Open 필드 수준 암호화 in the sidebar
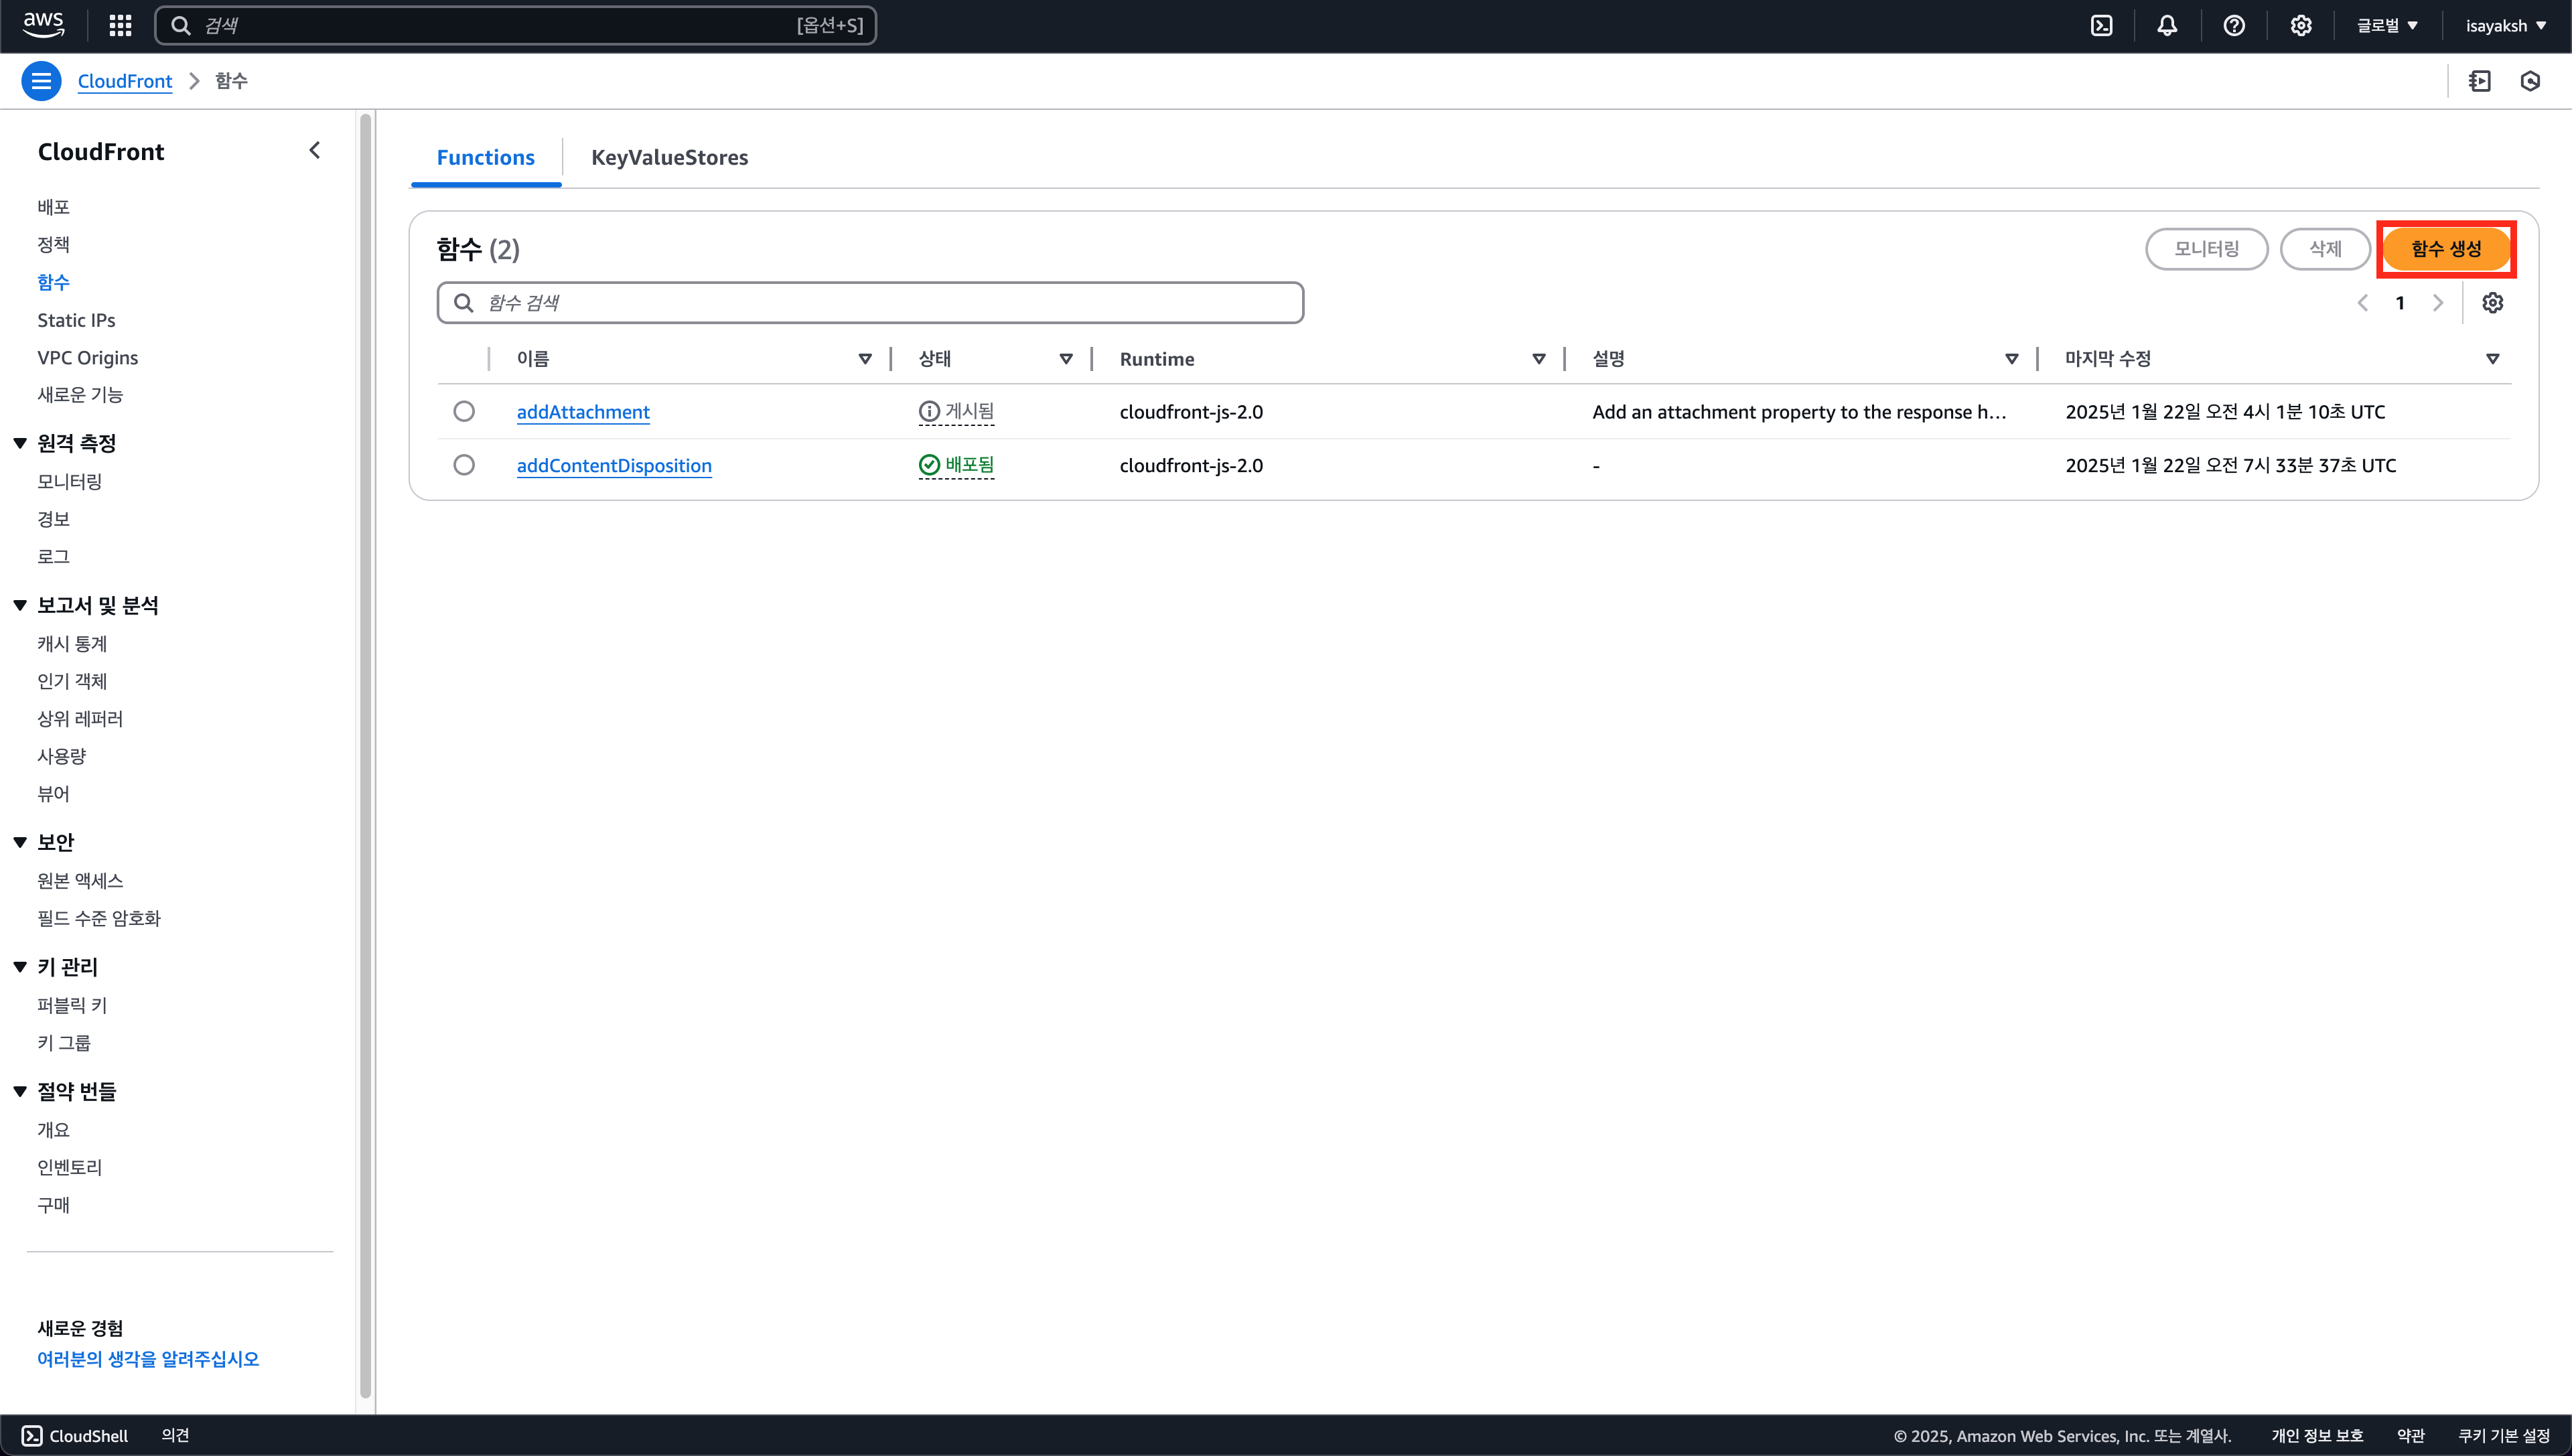This screenshot has height=1456, width=2572. 99,919
